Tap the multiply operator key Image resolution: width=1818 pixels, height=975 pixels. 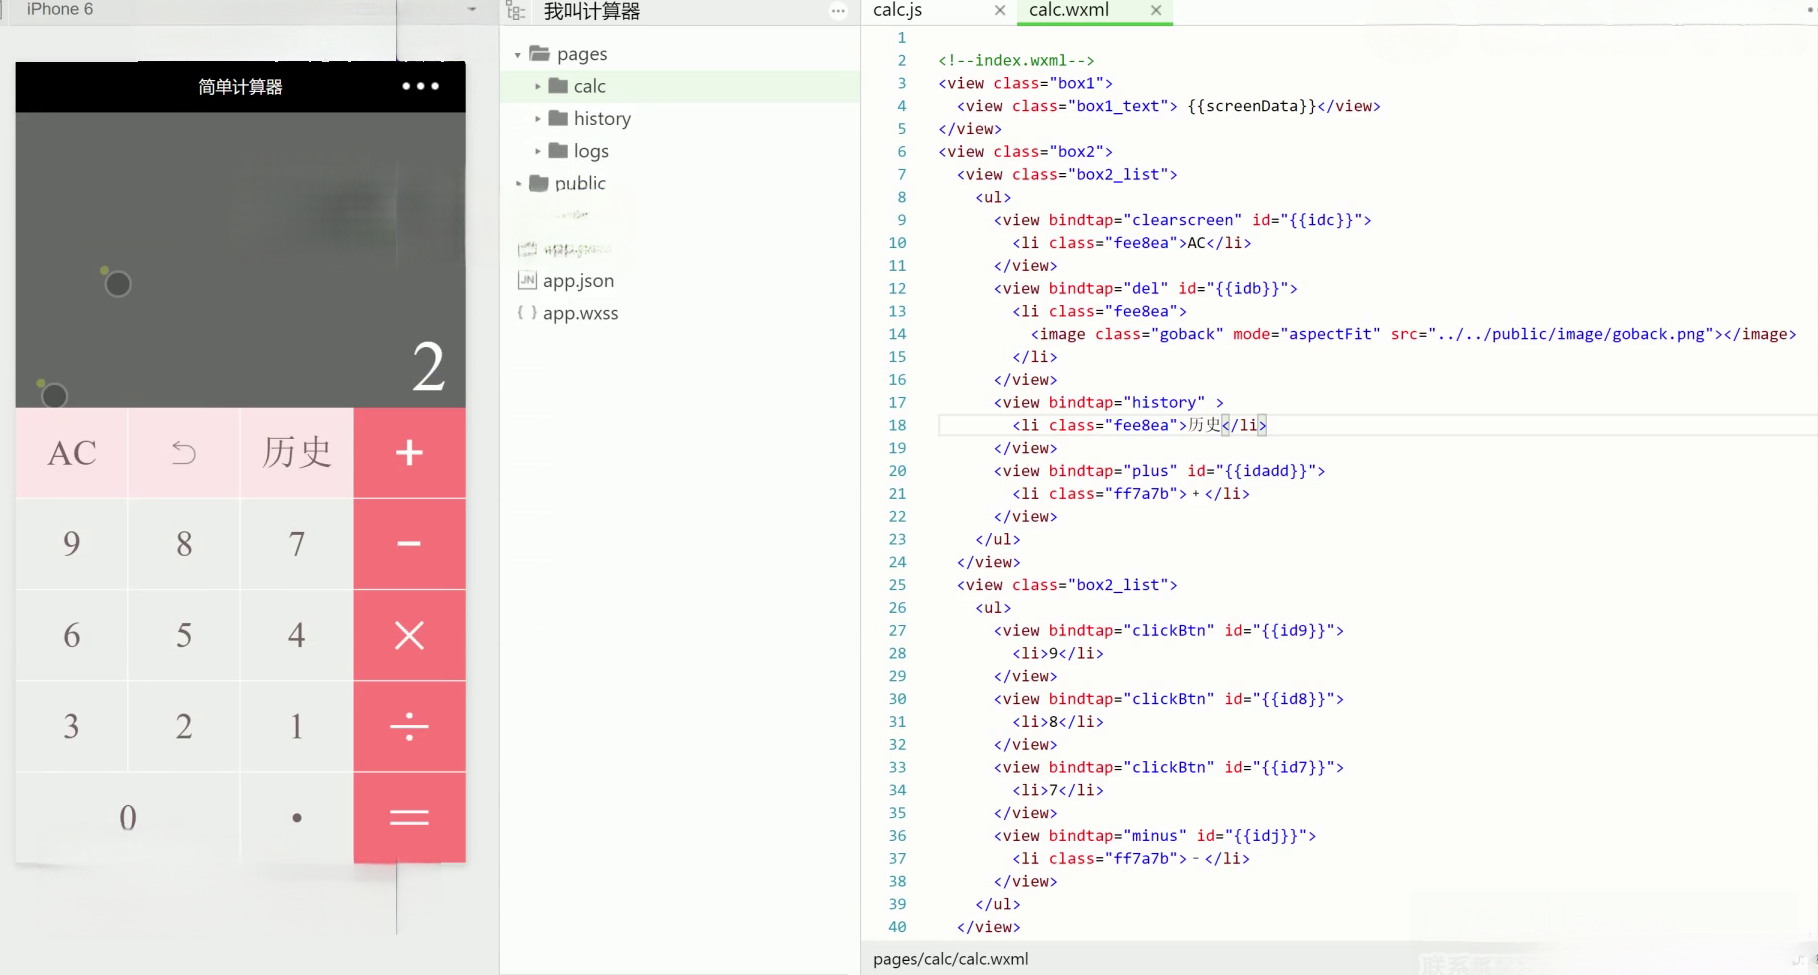pyautogui.click(x=409, y=635)
